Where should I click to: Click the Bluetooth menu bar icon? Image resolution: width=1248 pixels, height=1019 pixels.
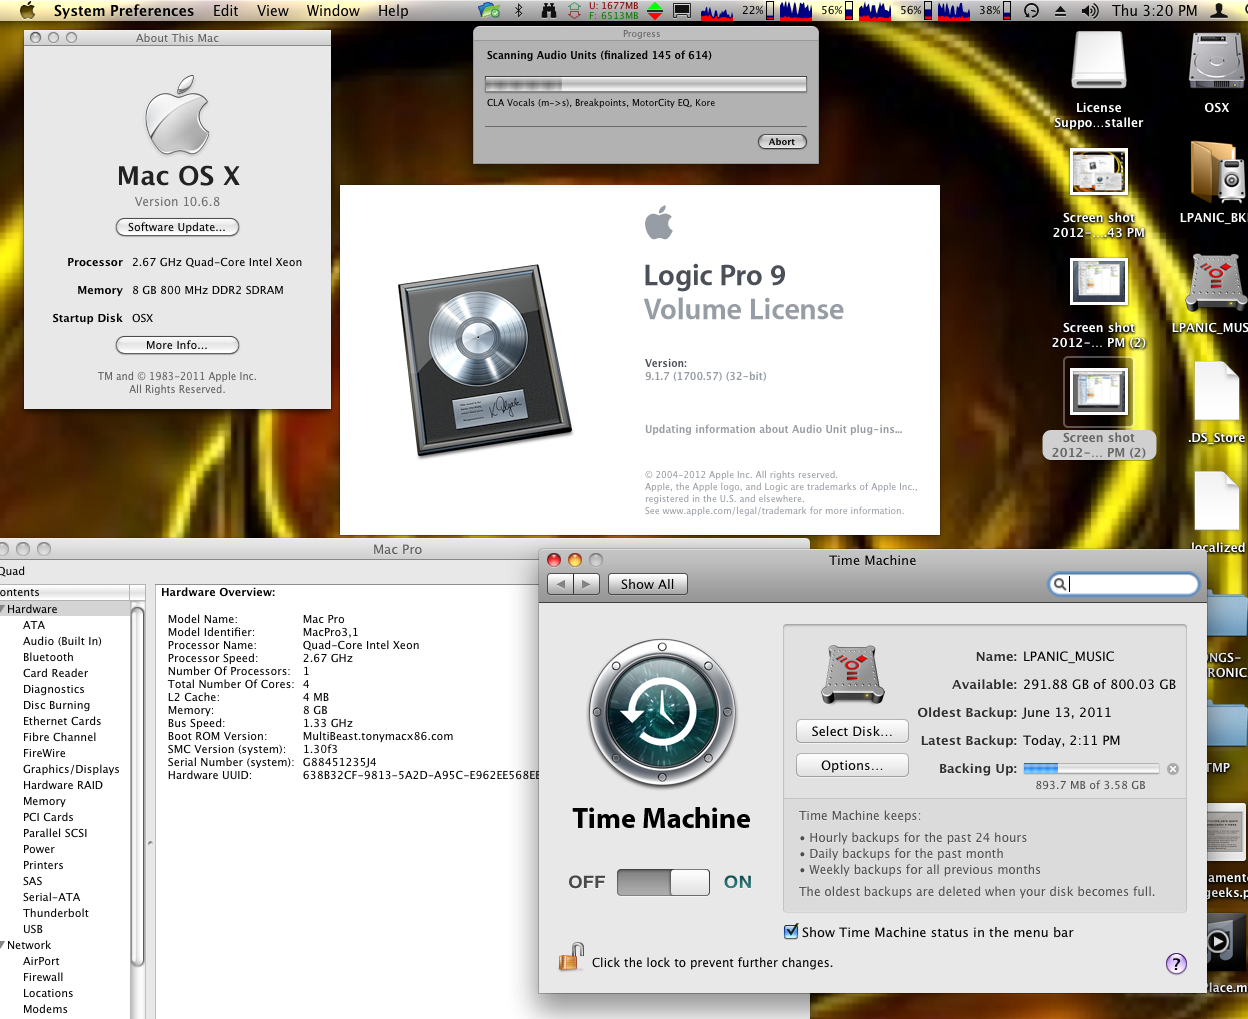point(518,10)
